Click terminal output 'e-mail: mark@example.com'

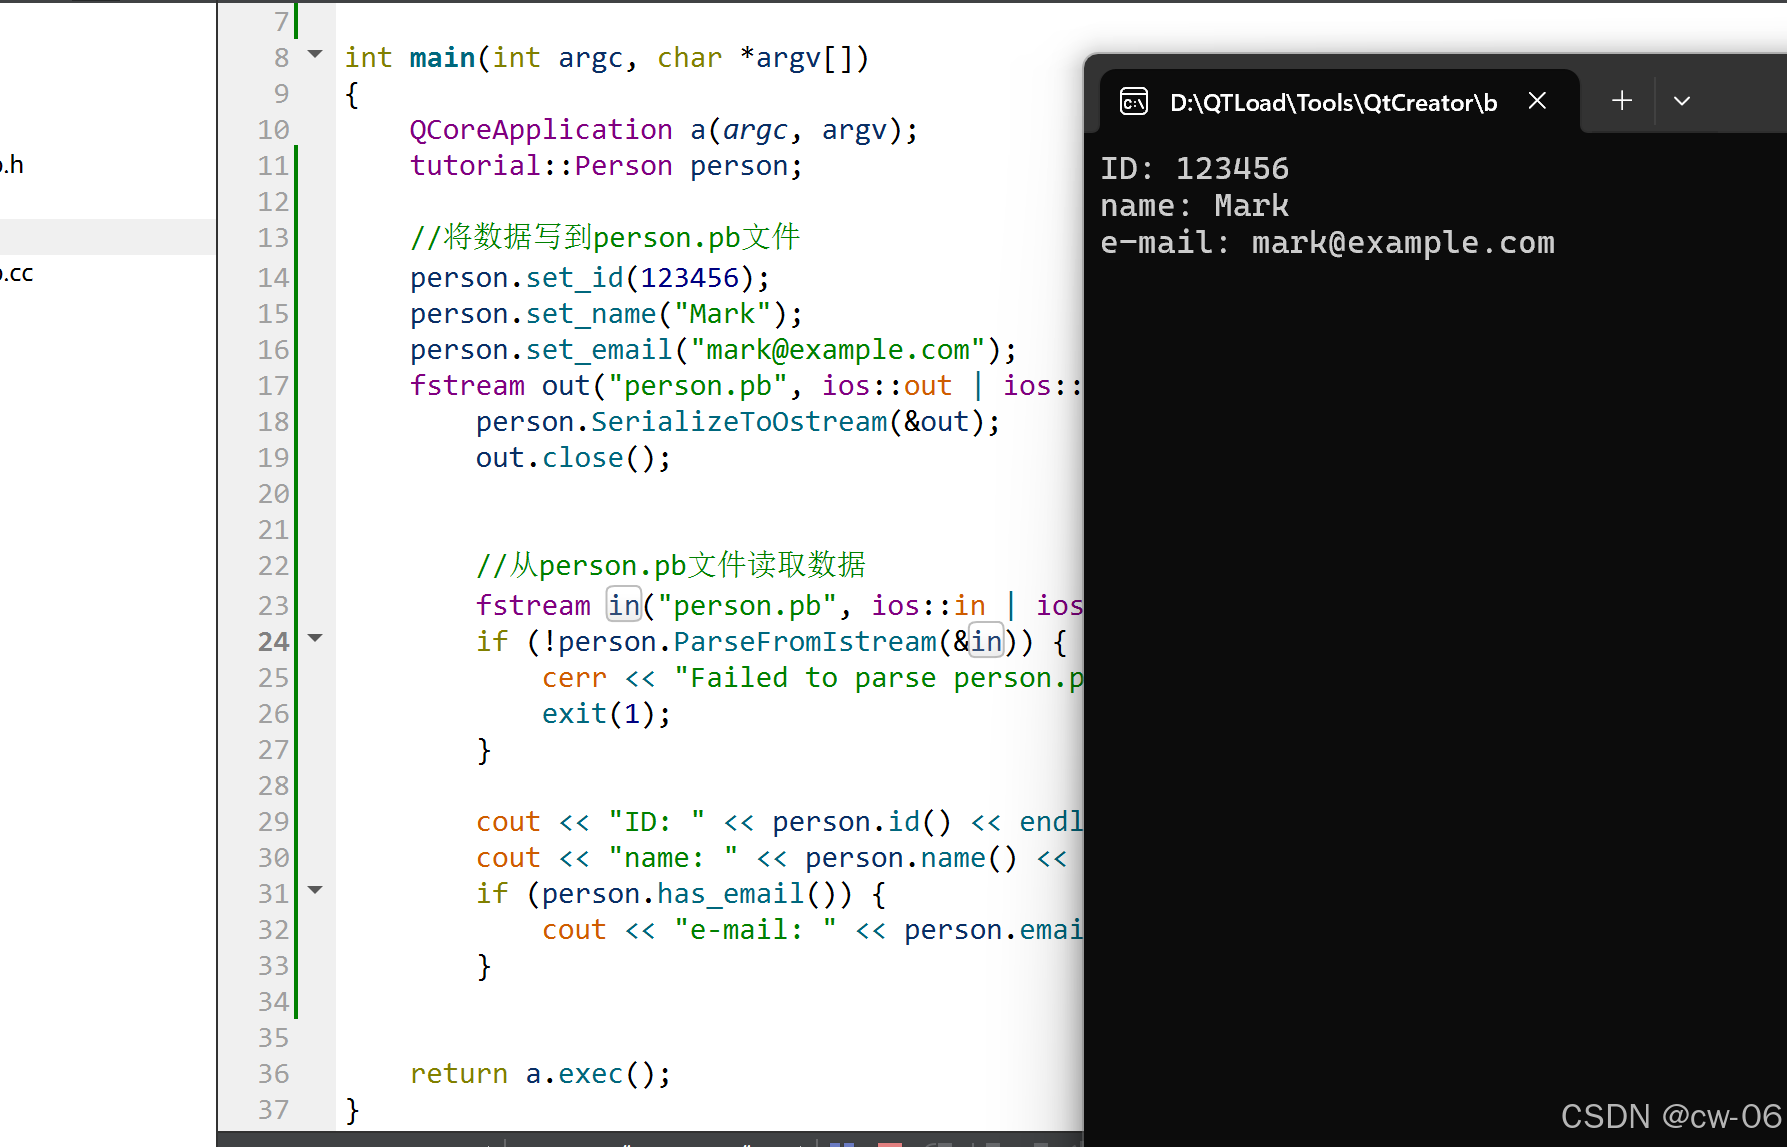[1328, 243]
